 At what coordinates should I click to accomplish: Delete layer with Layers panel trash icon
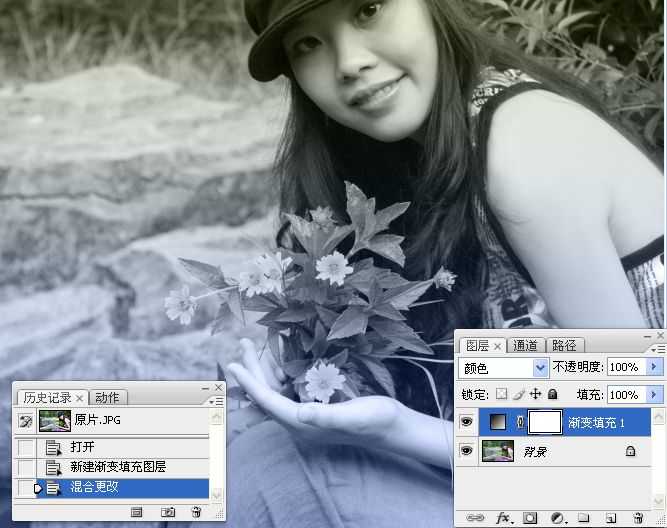638,517
